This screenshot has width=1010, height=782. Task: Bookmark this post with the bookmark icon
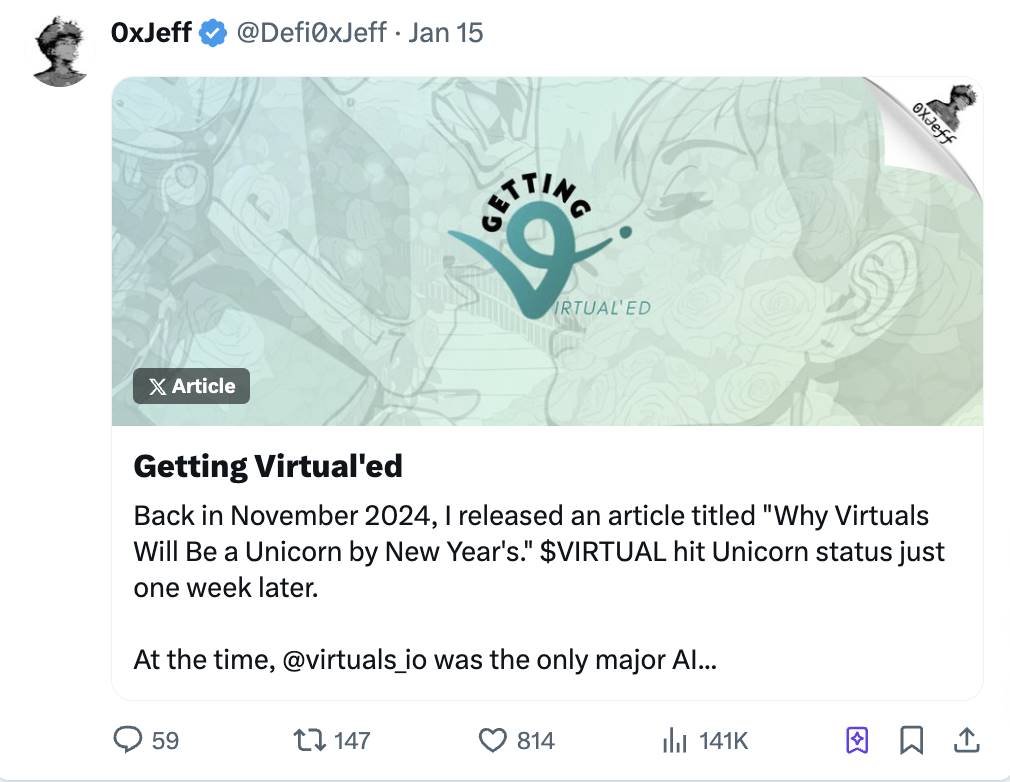click(x=911, y=740)
